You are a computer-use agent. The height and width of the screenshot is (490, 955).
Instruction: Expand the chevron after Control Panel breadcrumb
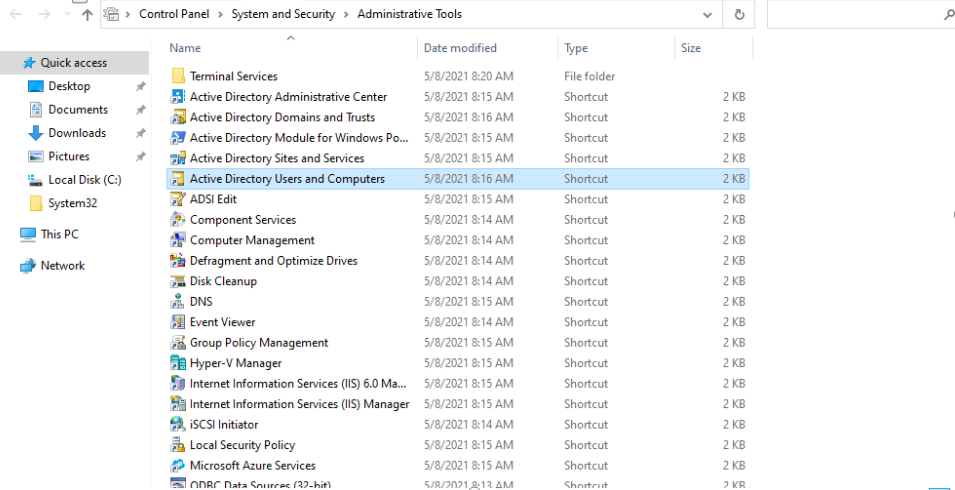point(222,15)
